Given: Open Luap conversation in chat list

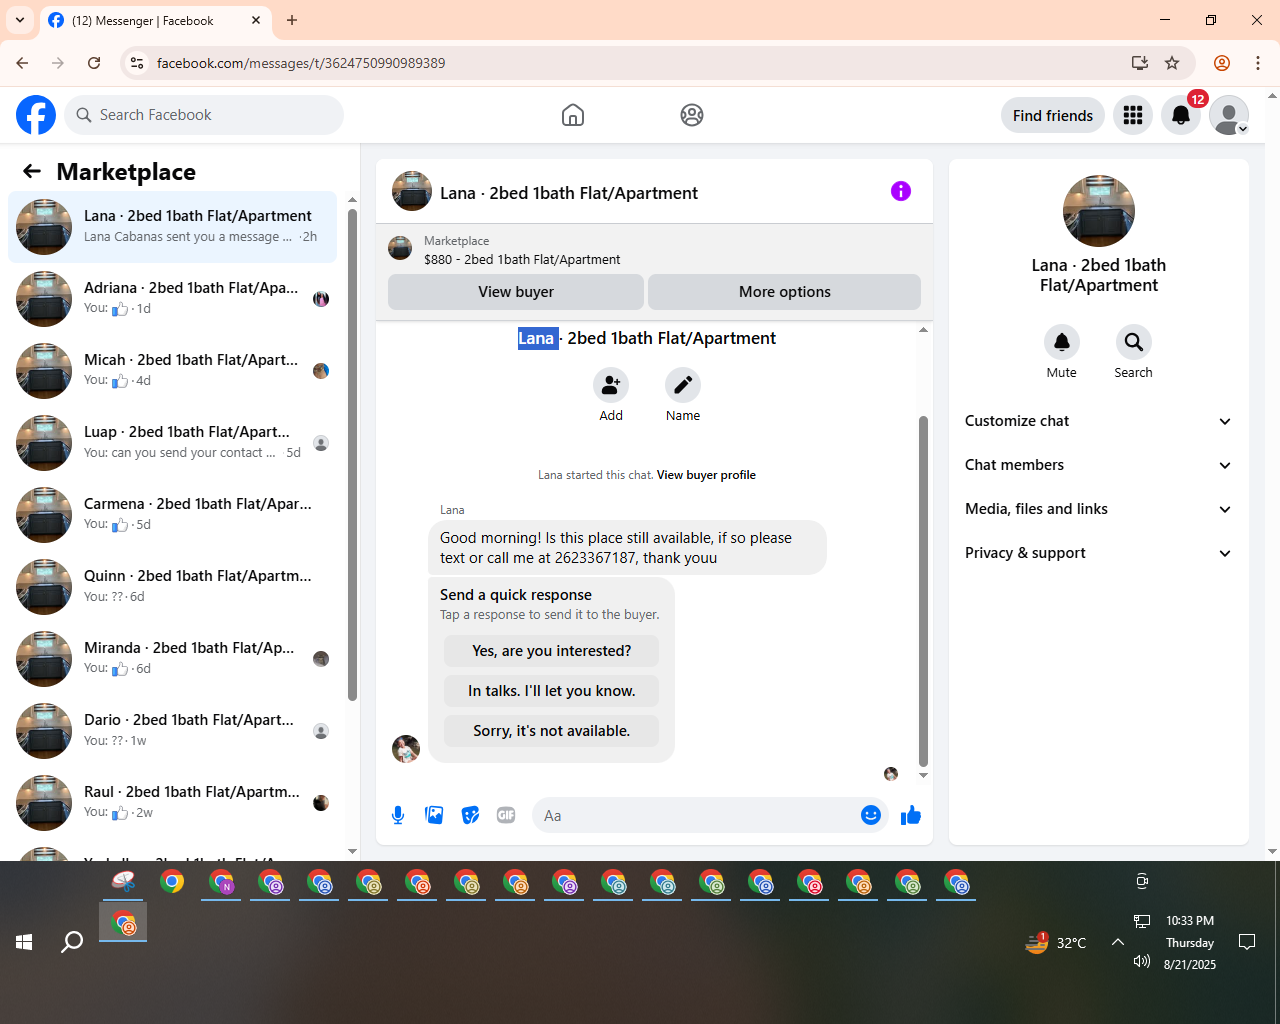Looking at the screenshot, I should [173, 443].
